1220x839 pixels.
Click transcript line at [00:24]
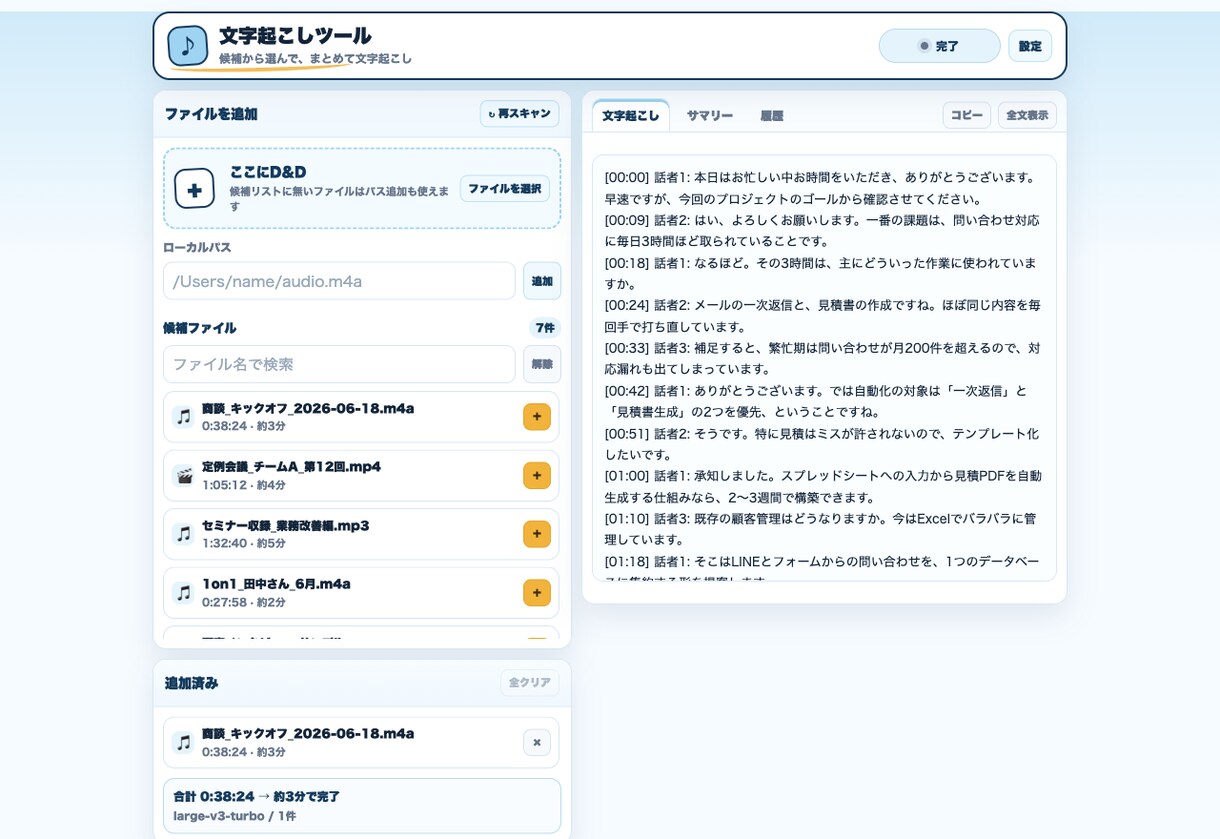pyautogui.click(x=822, y=316)
